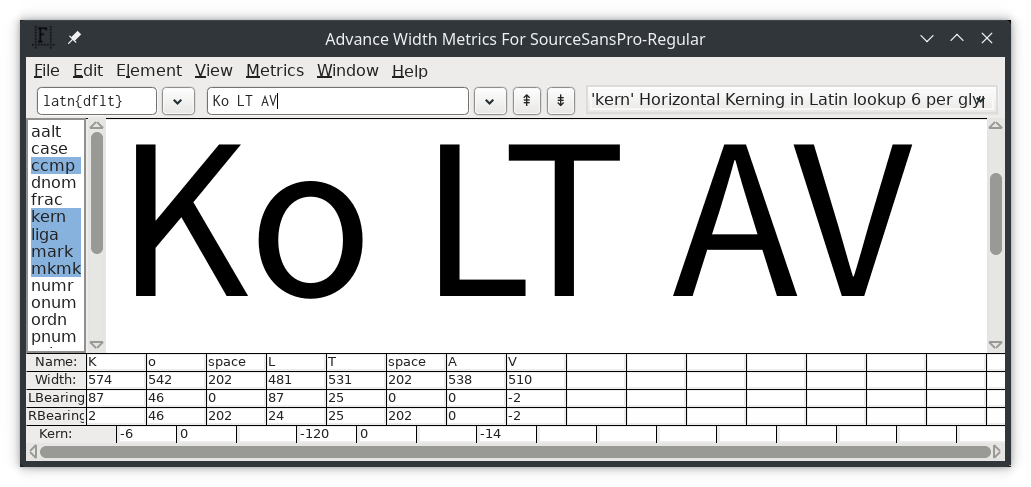Click the Name cell for glyph T
Viewport: 1031px width, 487px height.
(x=356, y=362)
